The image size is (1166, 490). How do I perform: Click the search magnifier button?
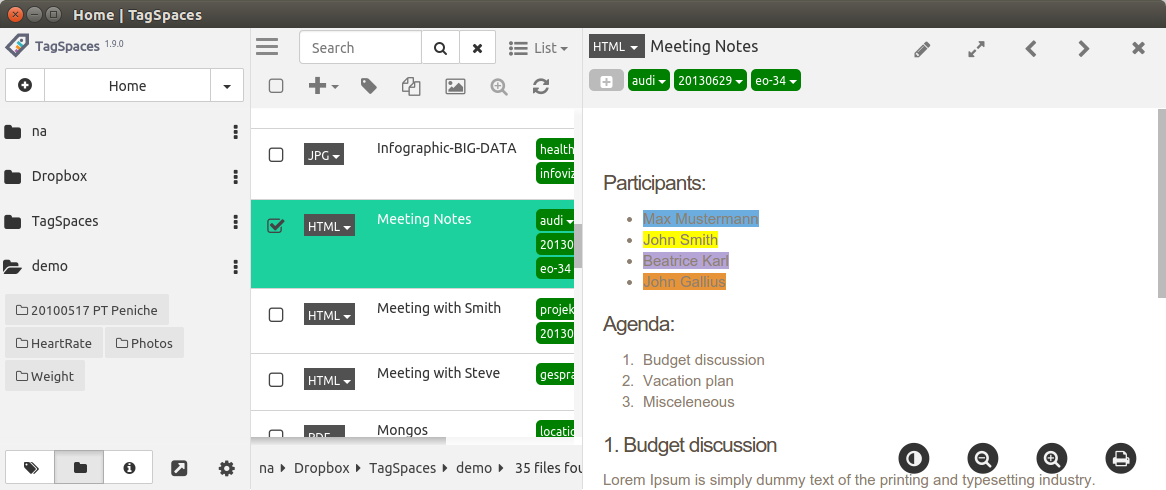pos(440,48)
